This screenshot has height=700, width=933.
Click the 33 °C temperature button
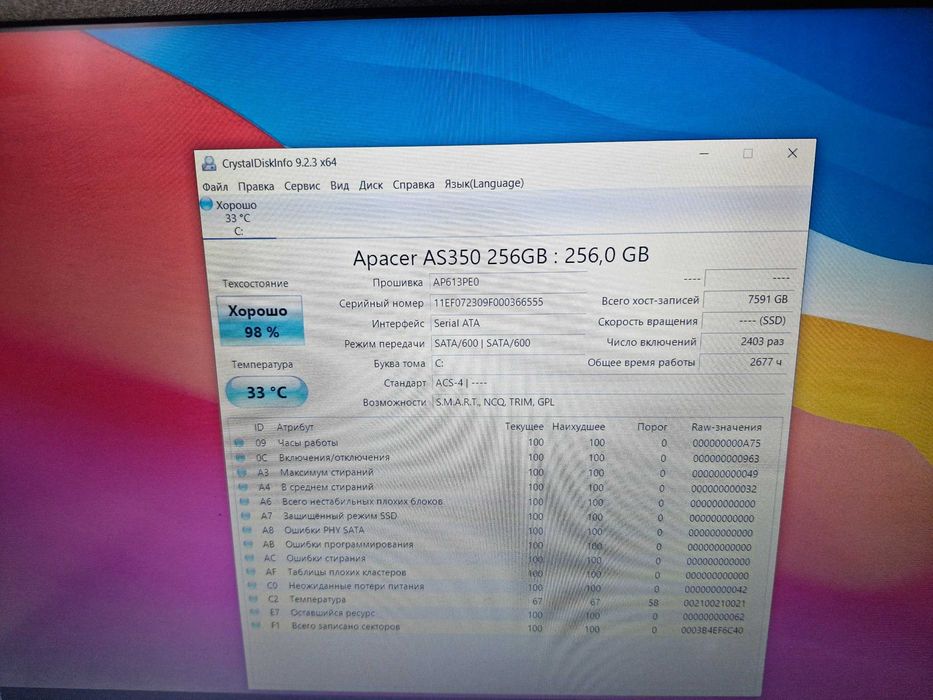pyautogui.click(x=267, y=392)
